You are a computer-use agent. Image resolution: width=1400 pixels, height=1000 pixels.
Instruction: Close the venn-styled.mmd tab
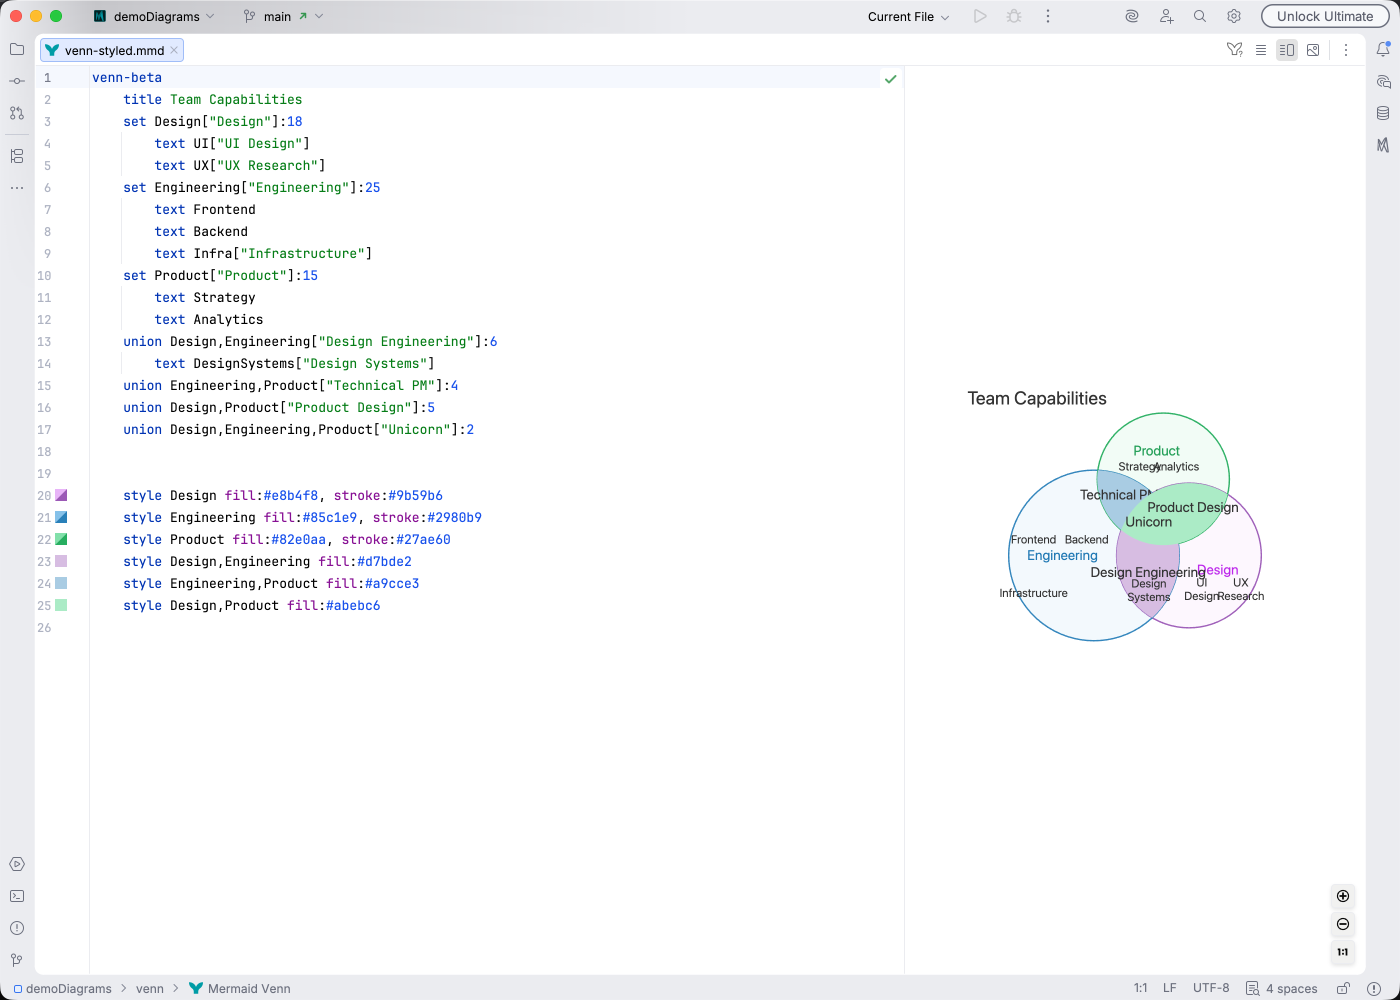[x=174, y=49]
